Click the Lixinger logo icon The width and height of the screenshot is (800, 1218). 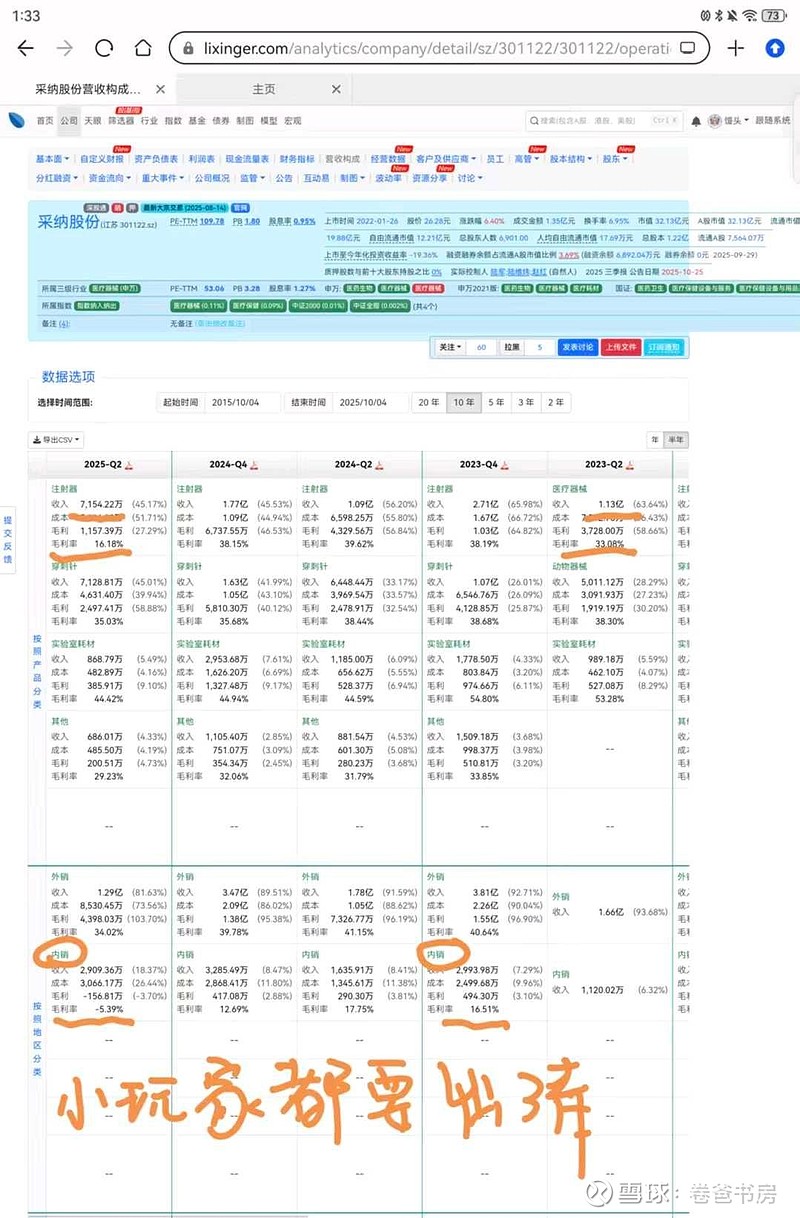tap(17, 120)
